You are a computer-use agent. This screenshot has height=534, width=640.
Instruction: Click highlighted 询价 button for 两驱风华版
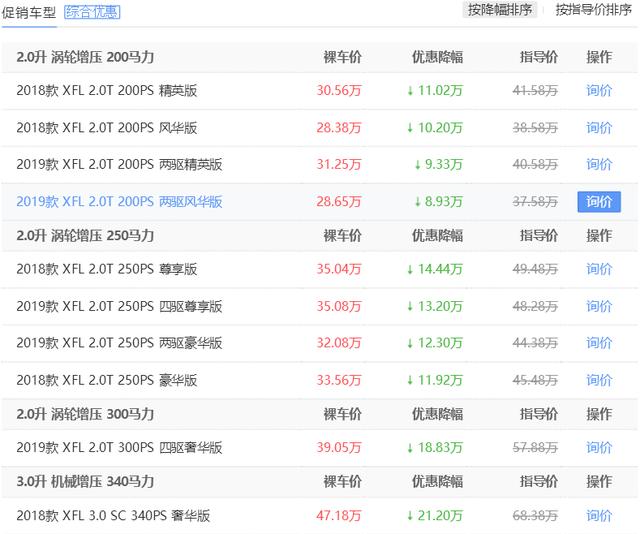(x=599, y=202)
